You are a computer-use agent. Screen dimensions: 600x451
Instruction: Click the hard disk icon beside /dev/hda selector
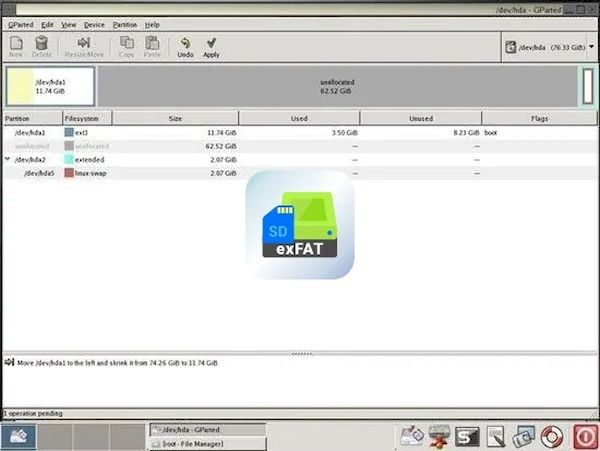511,47
